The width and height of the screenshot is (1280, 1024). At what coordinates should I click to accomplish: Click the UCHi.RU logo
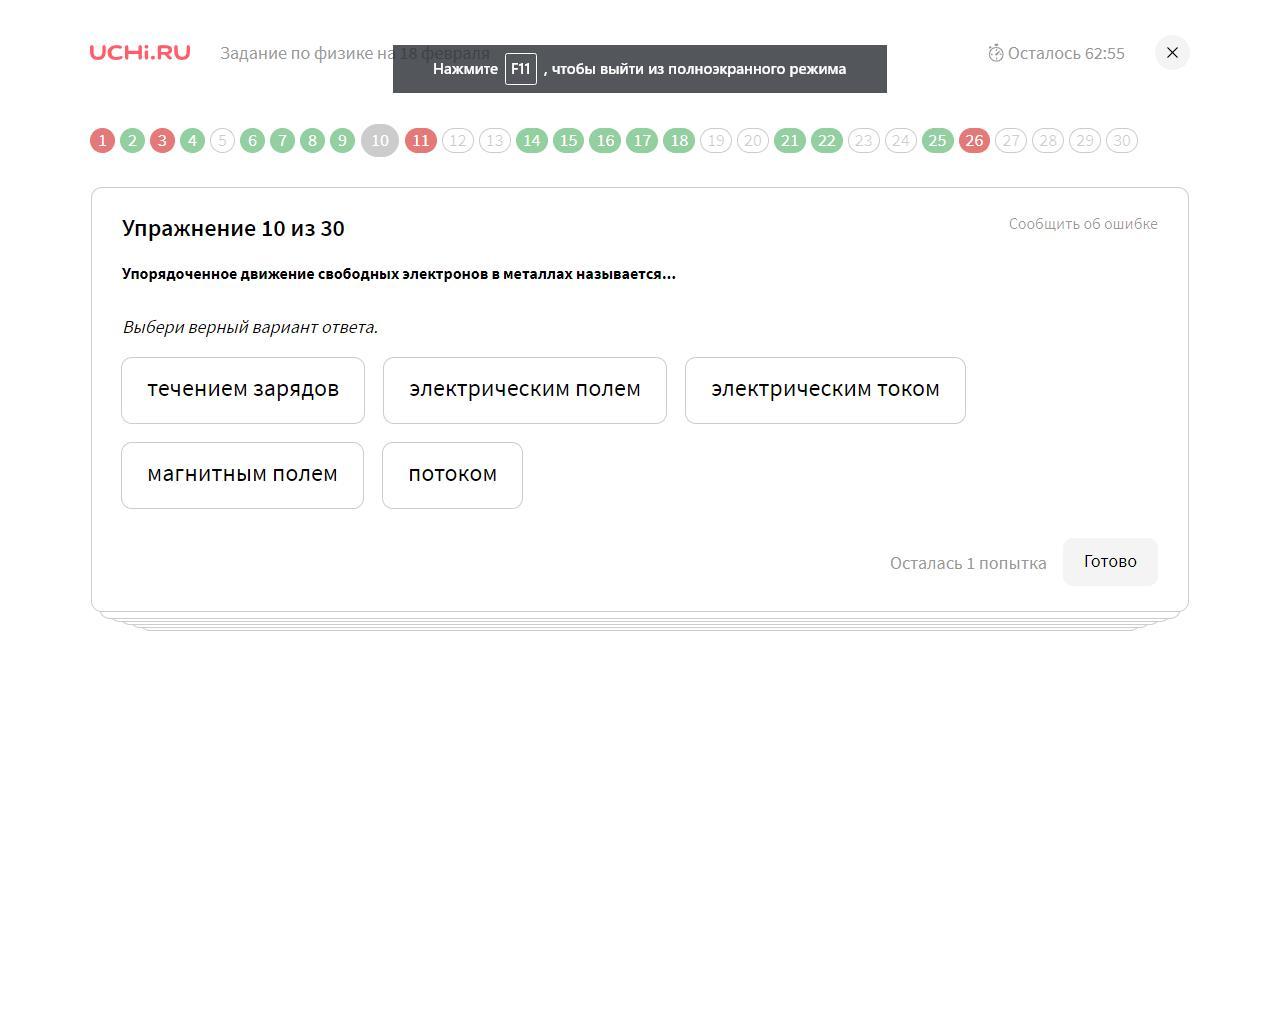pos(140,52)
